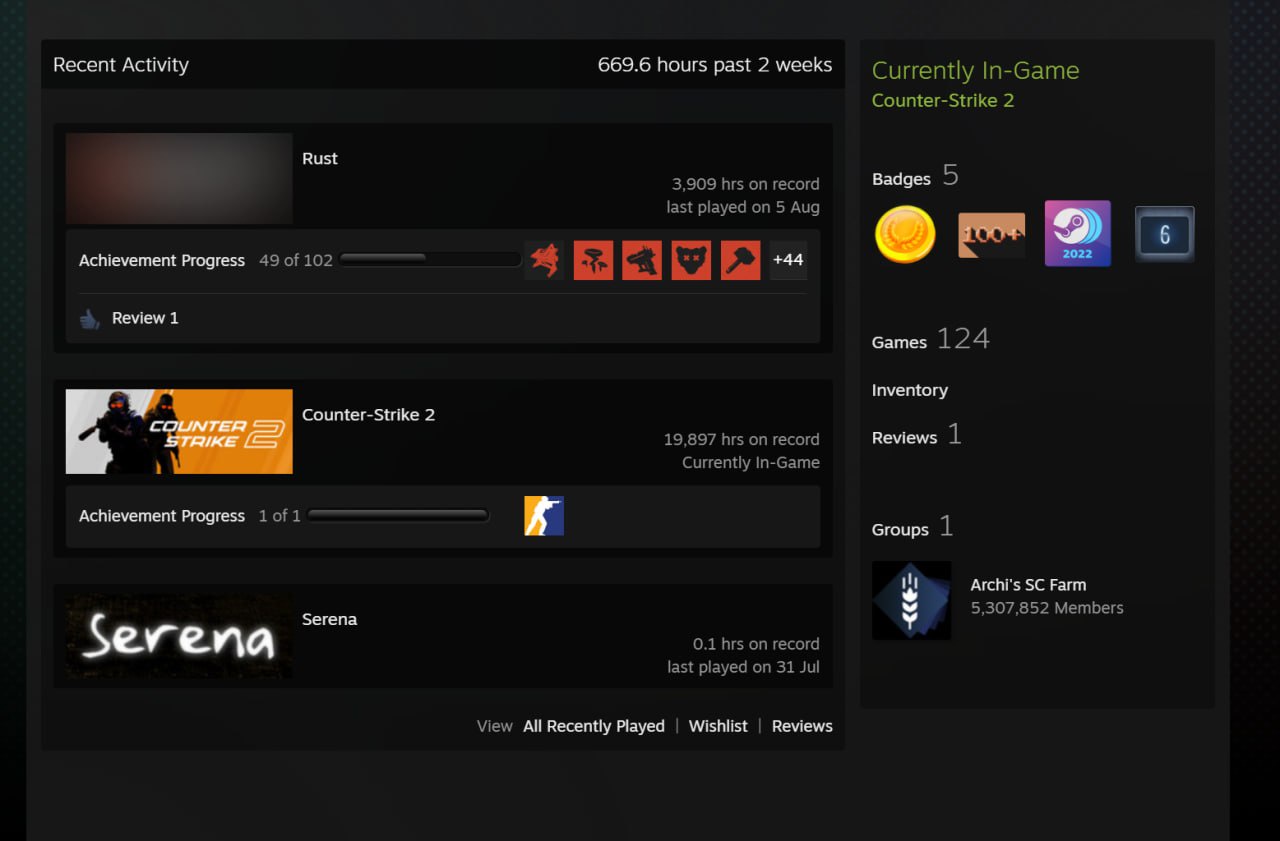Click the "last played on 5 Aug" text
The image size is (1280, 841).
[x=743, y=207]
